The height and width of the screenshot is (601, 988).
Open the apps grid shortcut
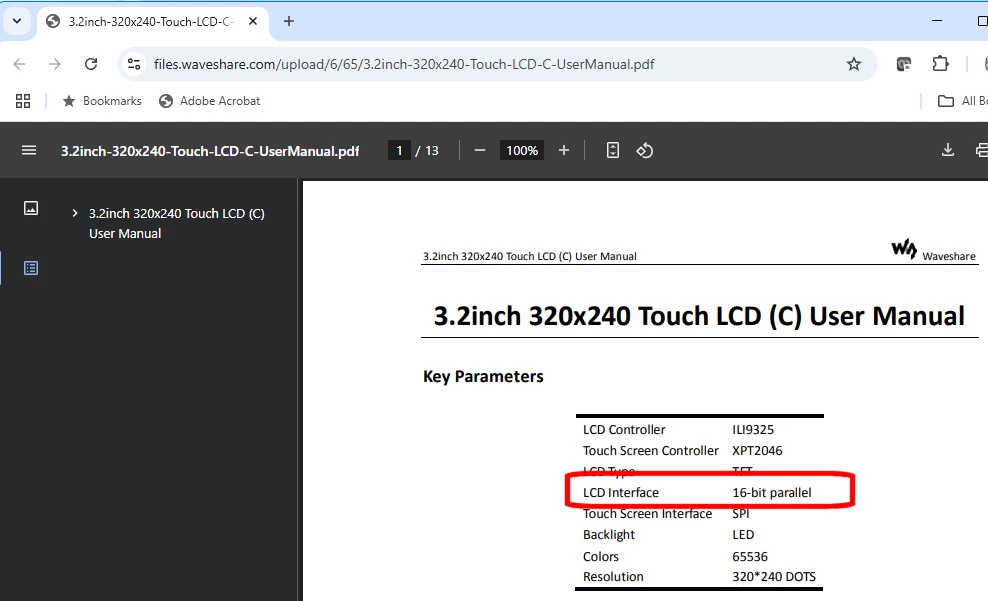point(23,101)
